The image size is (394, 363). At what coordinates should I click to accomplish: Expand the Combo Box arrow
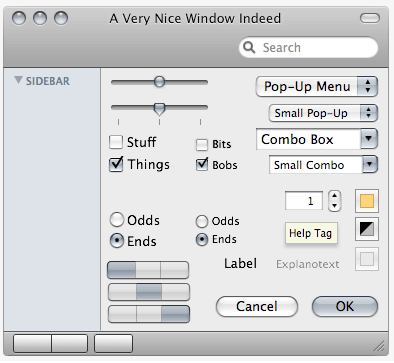(x=369, y=139)
